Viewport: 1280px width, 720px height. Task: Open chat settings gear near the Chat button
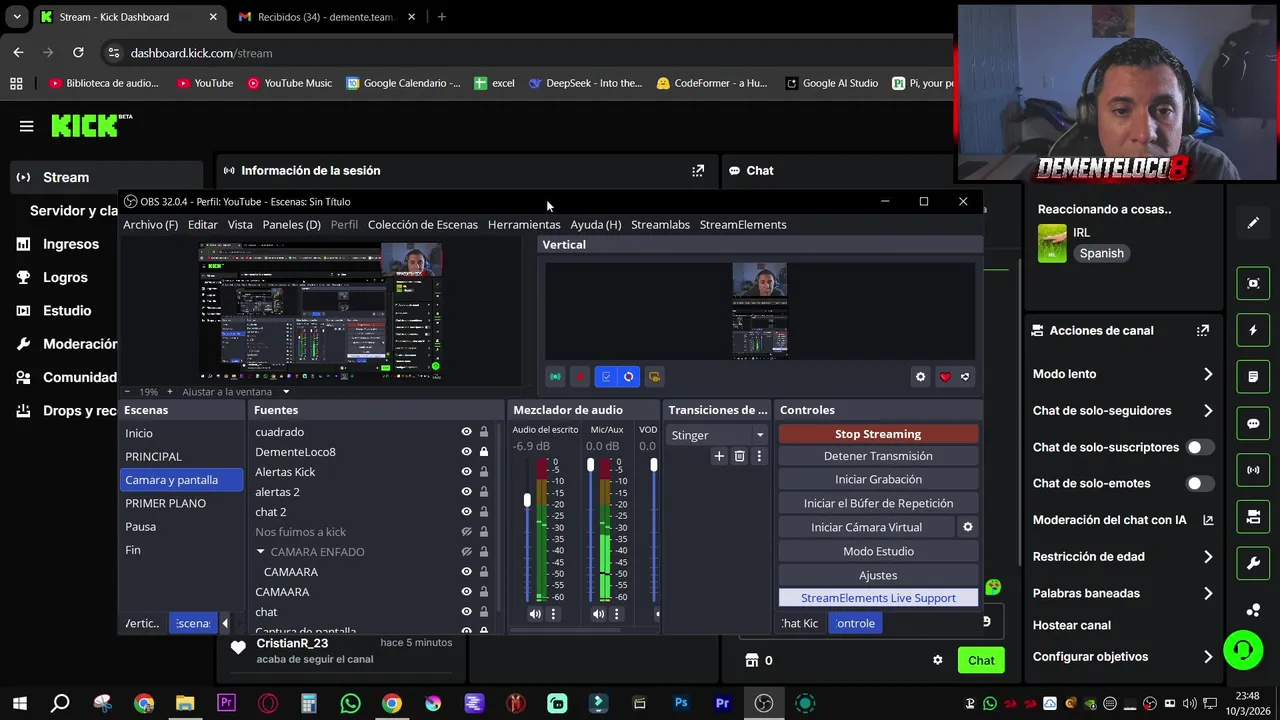(x=937, y=660)
